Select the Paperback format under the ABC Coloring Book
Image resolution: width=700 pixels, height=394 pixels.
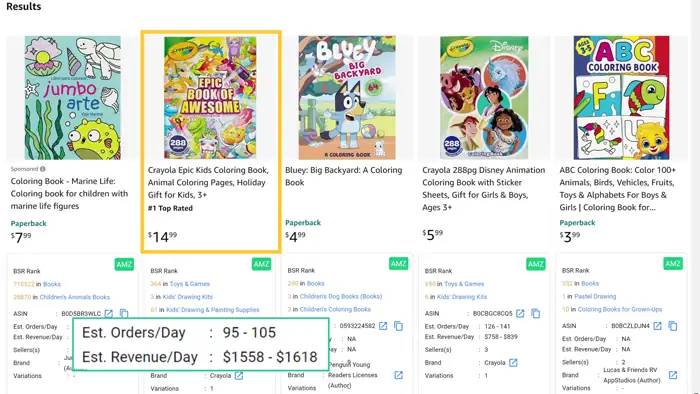tap(577, 223)
